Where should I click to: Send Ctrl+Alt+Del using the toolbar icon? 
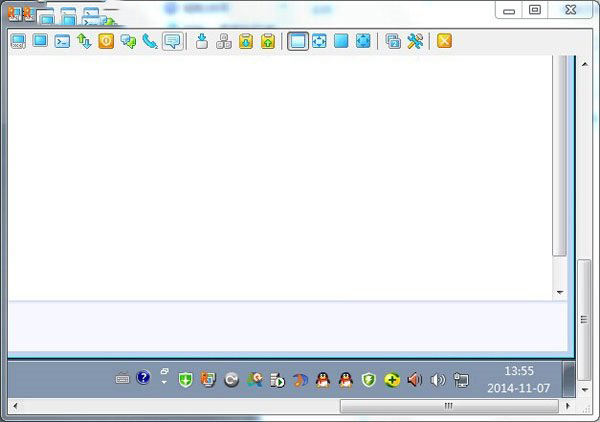tap(202, 41)
